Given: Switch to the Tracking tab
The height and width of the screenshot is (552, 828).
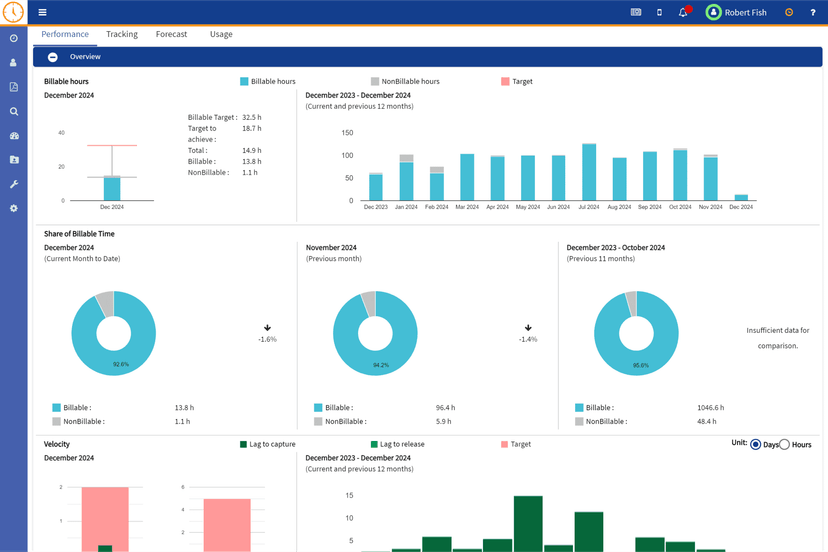Looking at the screenshot, I should pos(122,34).
